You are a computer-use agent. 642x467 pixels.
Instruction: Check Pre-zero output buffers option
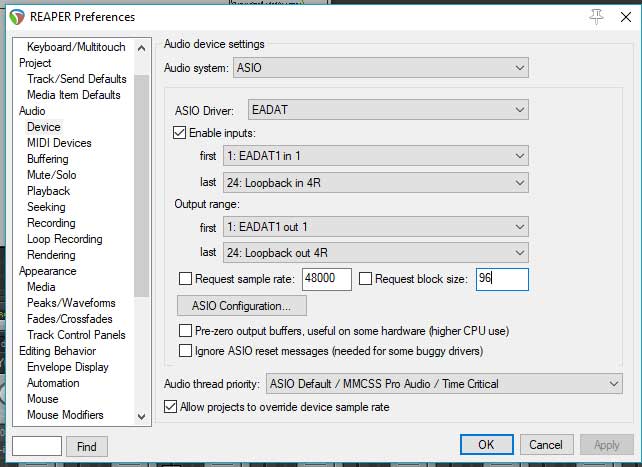pyautogui.click(x=185, y=330)
